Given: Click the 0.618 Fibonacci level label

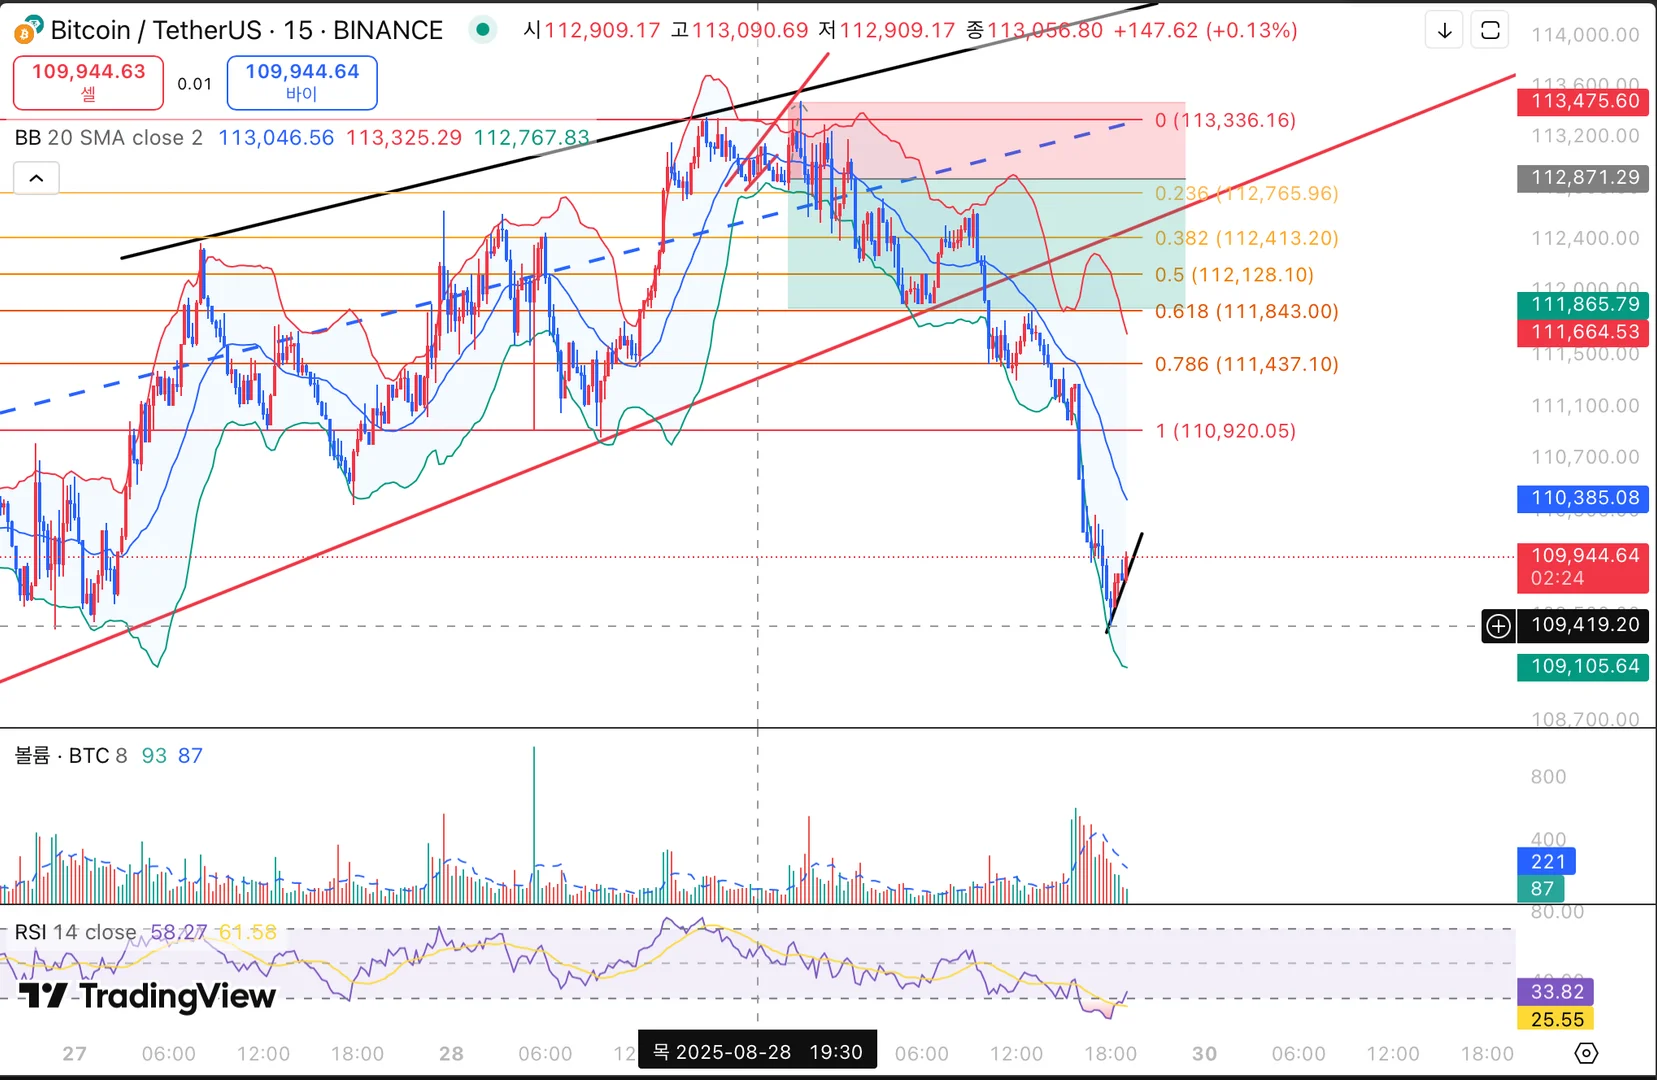Looking at the screenshot, I should [1246, 311].
